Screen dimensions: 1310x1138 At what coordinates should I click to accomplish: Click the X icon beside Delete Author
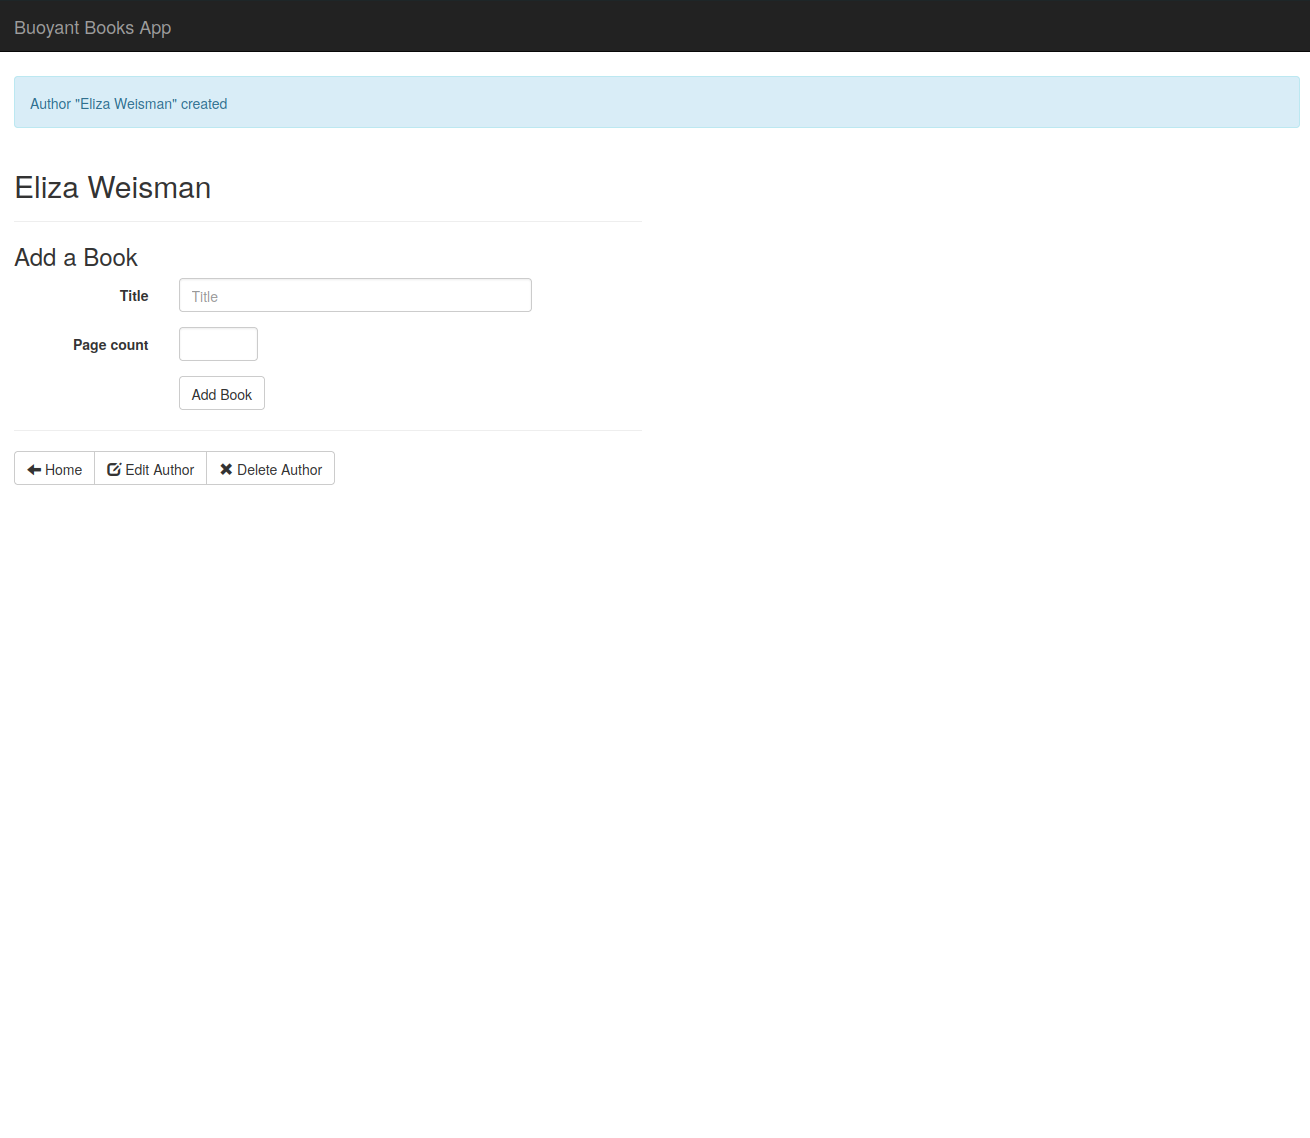tap(226, 469)
